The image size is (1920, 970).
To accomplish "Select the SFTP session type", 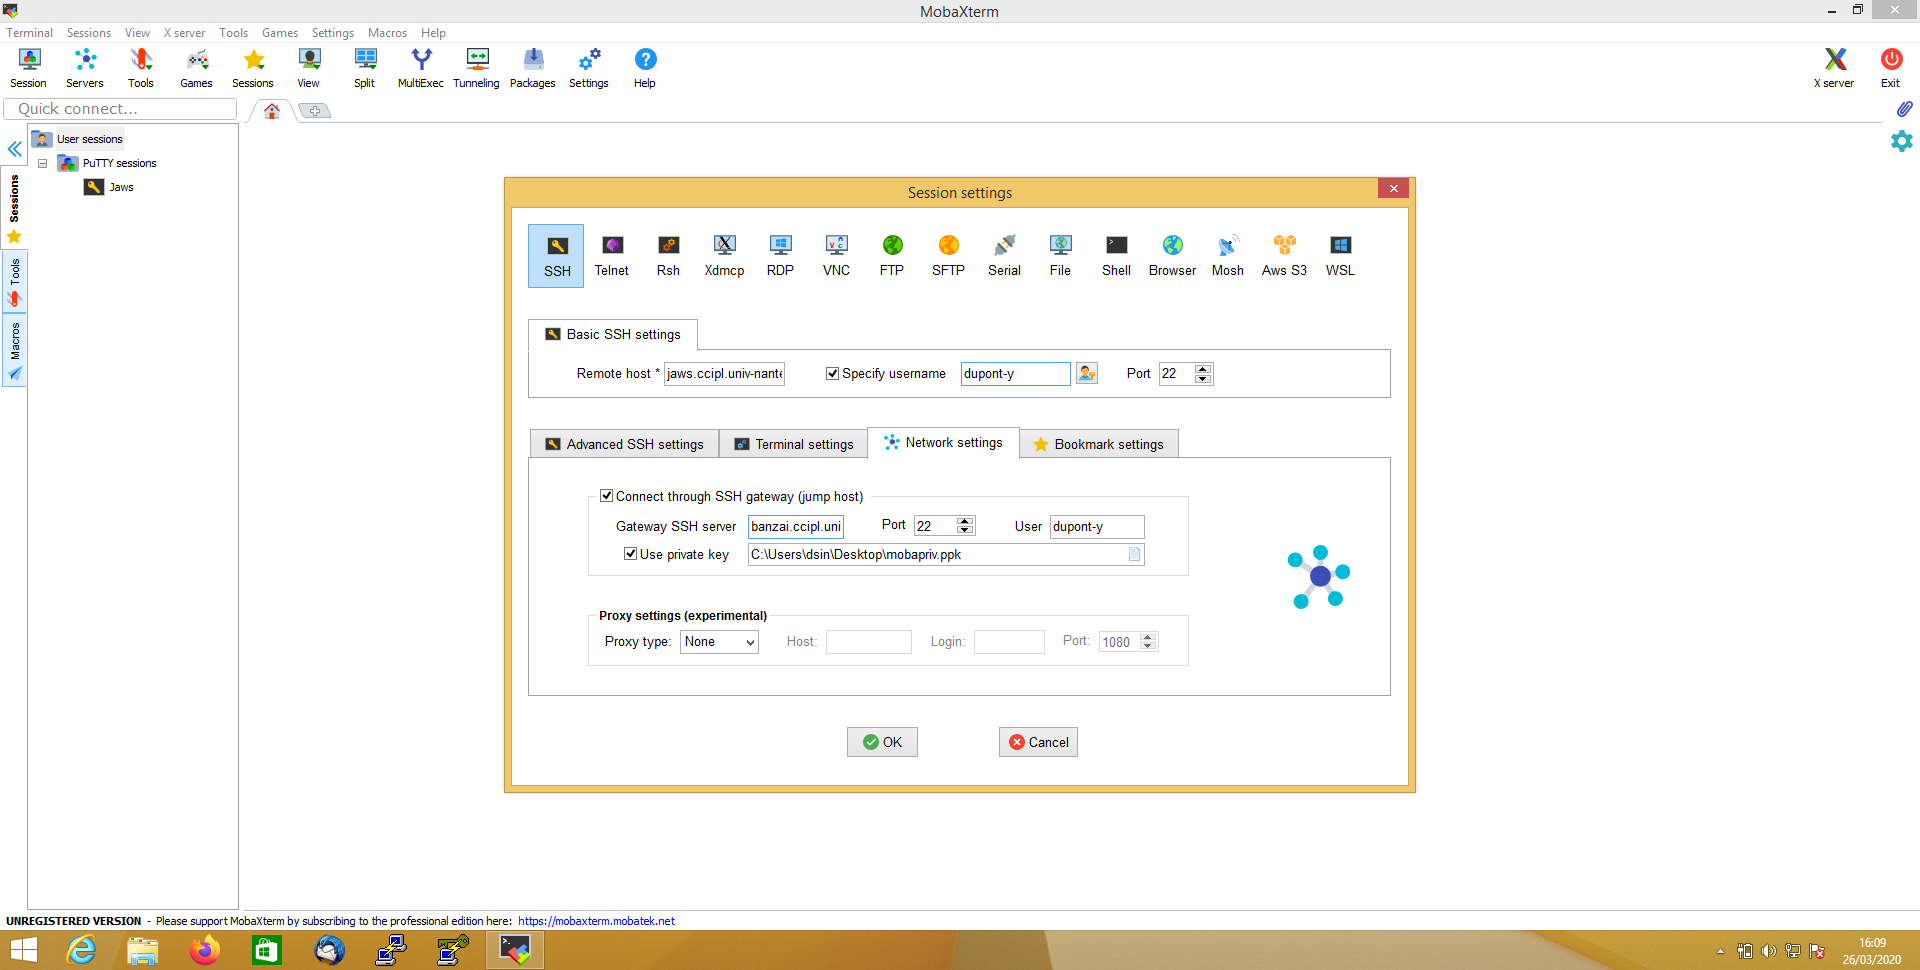I will coord(948,256).
